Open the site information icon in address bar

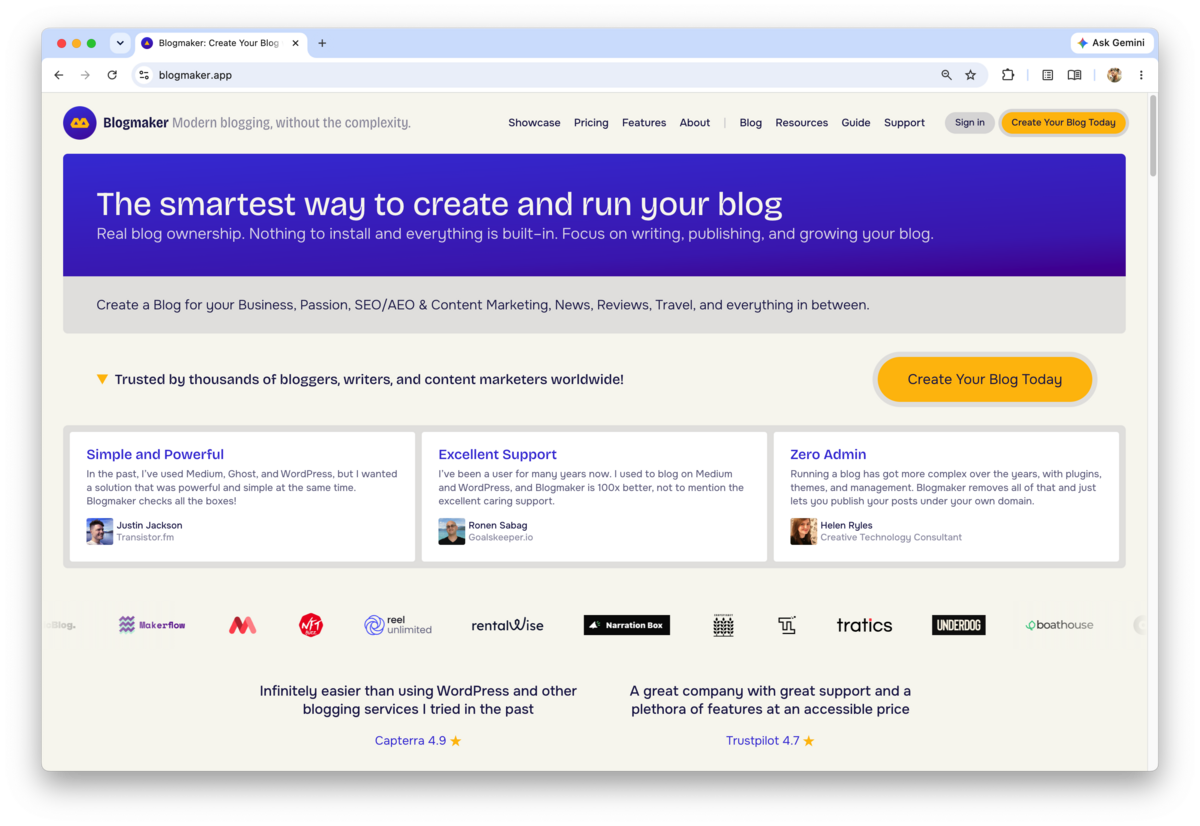pyautogui.click(x=144, y=75)
